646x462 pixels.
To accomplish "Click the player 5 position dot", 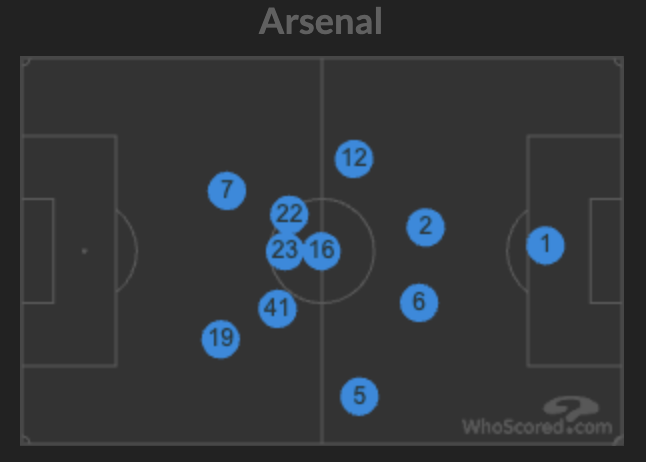I will tap(359, 397).
